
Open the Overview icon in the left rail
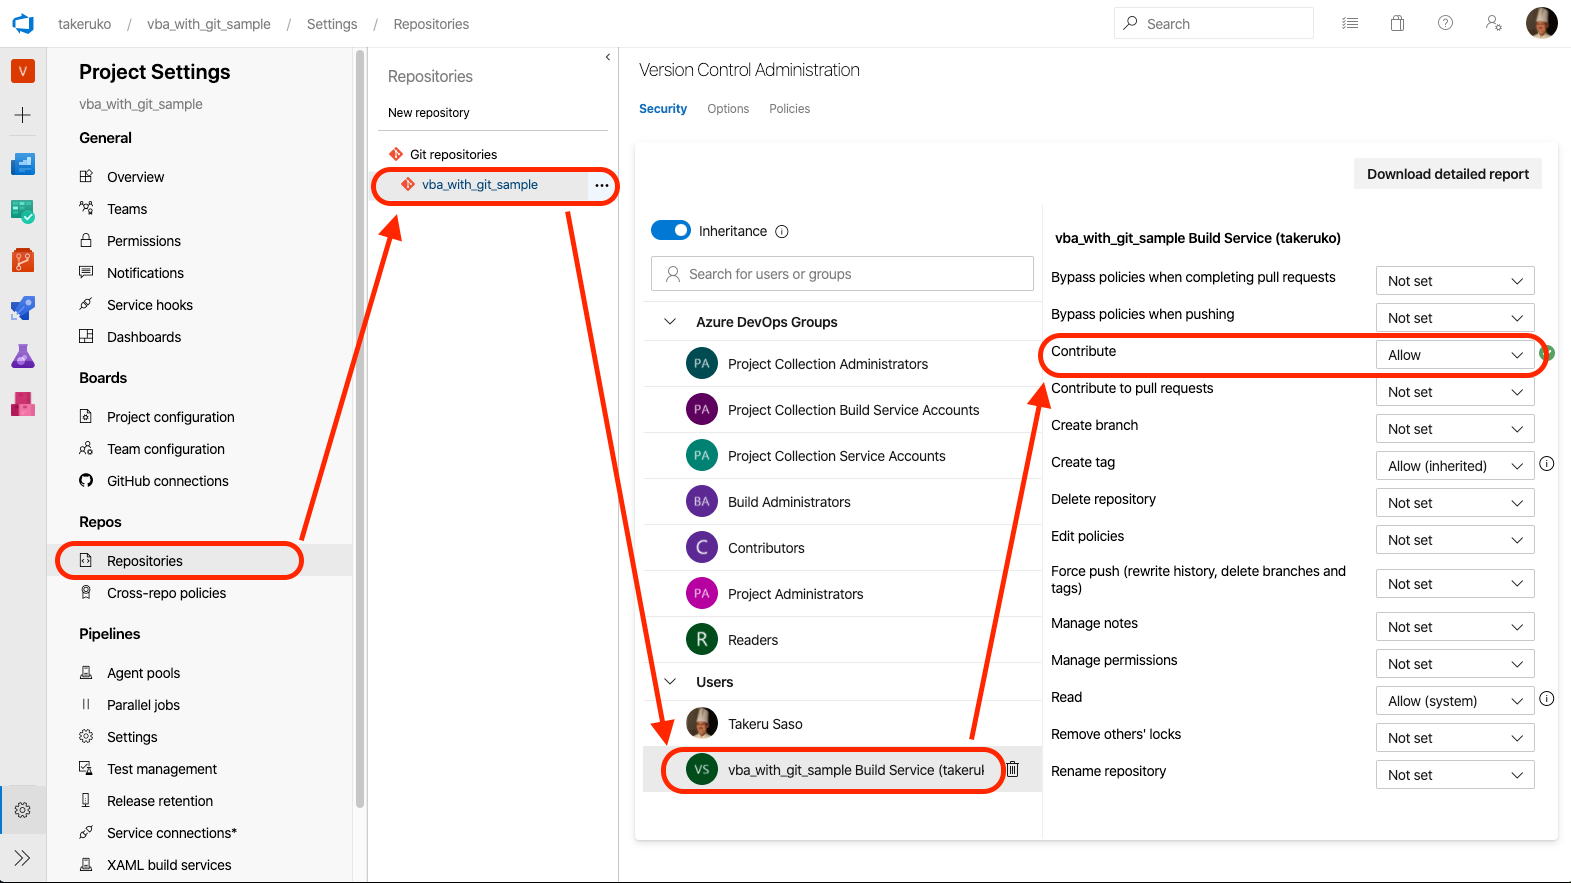click(x=23, y=163)
